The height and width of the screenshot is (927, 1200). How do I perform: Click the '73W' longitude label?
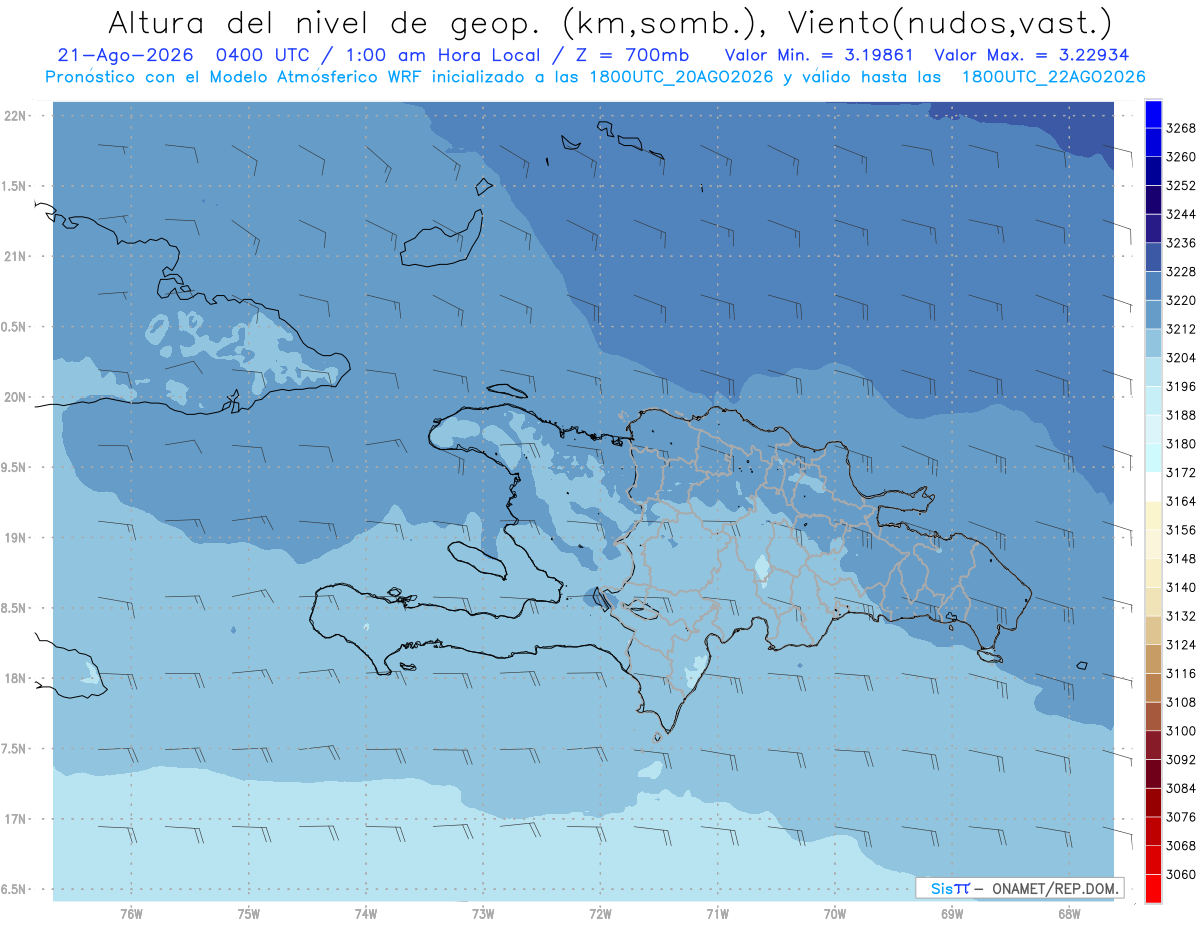[483, 913]
